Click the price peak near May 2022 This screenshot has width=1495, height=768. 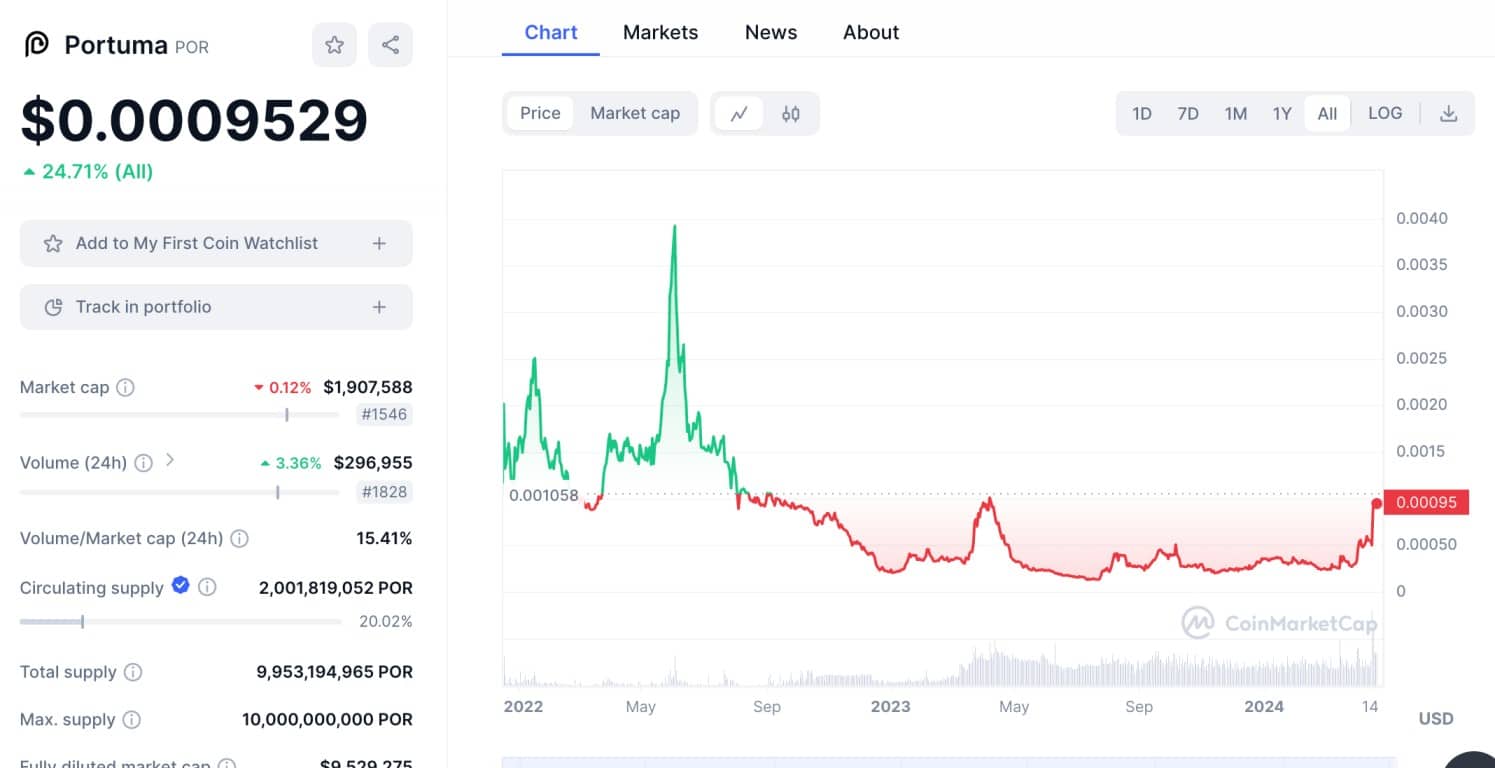point(675,227)
